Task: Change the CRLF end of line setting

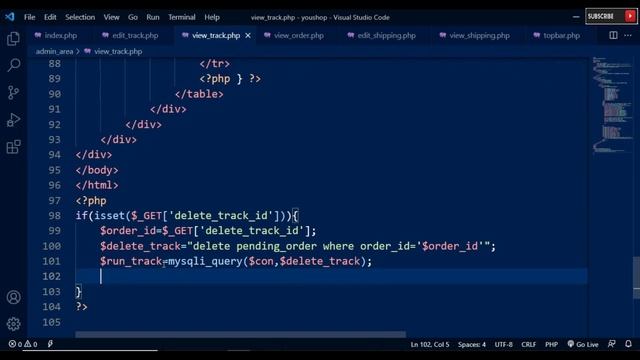Action: [529, 344]
